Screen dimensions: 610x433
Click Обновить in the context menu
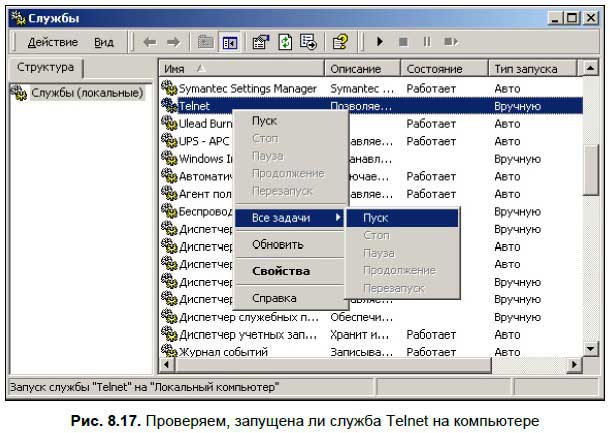(x=277, y=244)
